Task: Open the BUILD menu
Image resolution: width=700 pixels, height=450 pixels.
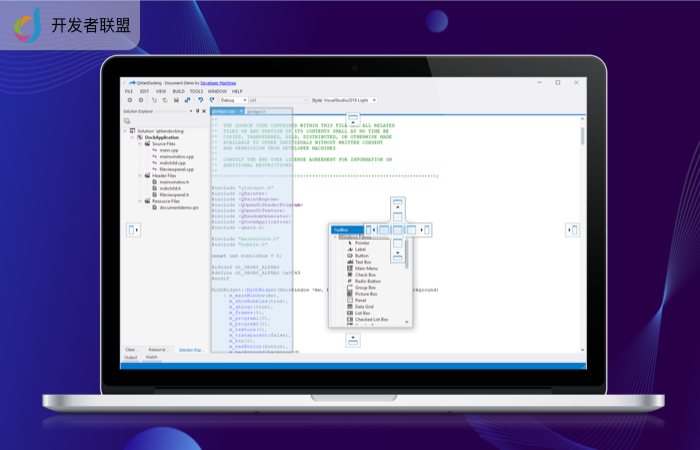Action: (x=177, y=91)
